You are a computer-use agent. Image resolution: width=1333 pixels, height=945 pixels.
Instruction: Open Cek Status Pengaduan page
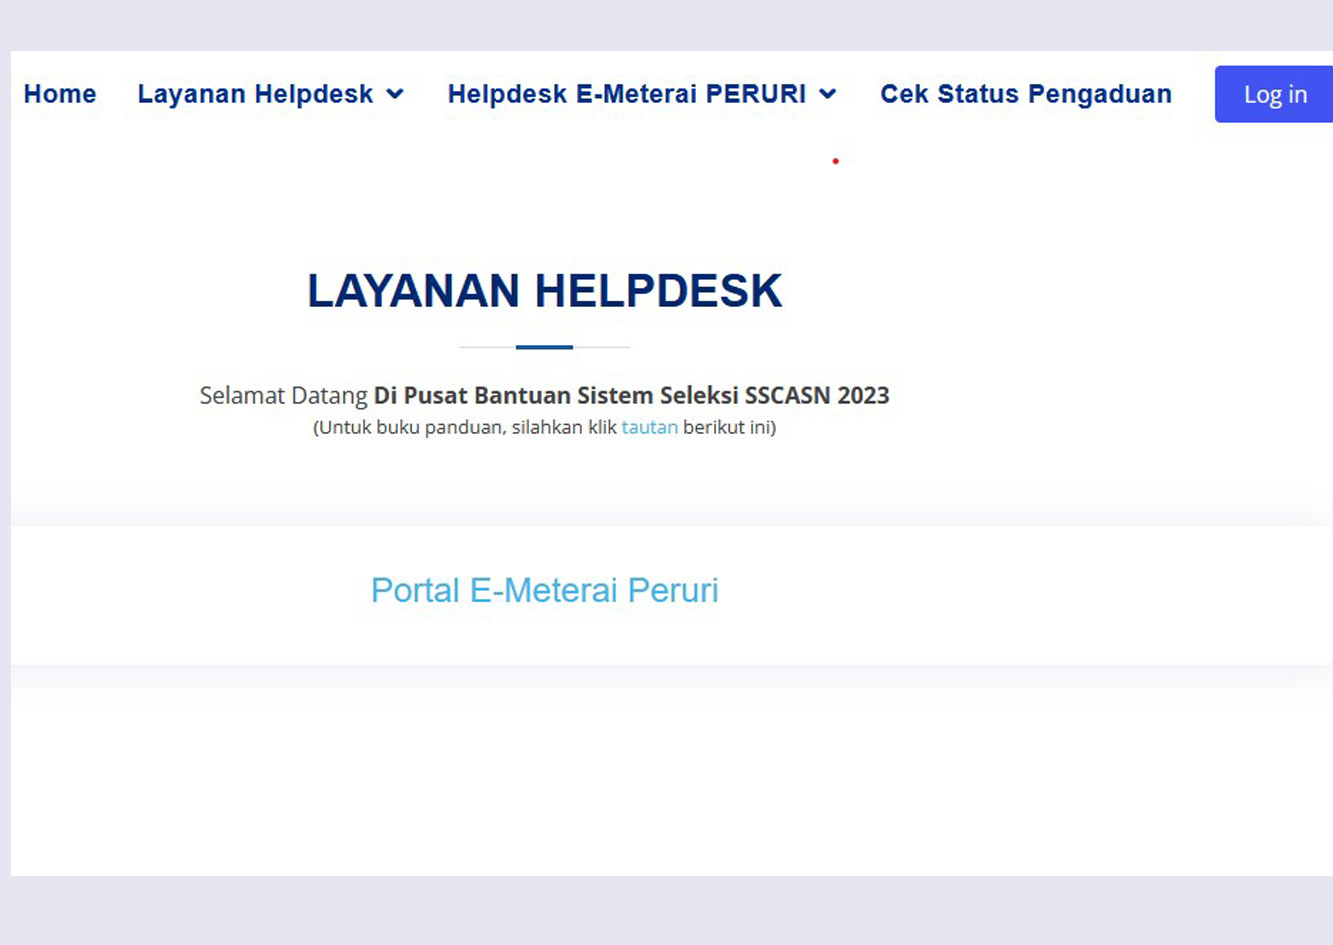(x=1026, y=94)
